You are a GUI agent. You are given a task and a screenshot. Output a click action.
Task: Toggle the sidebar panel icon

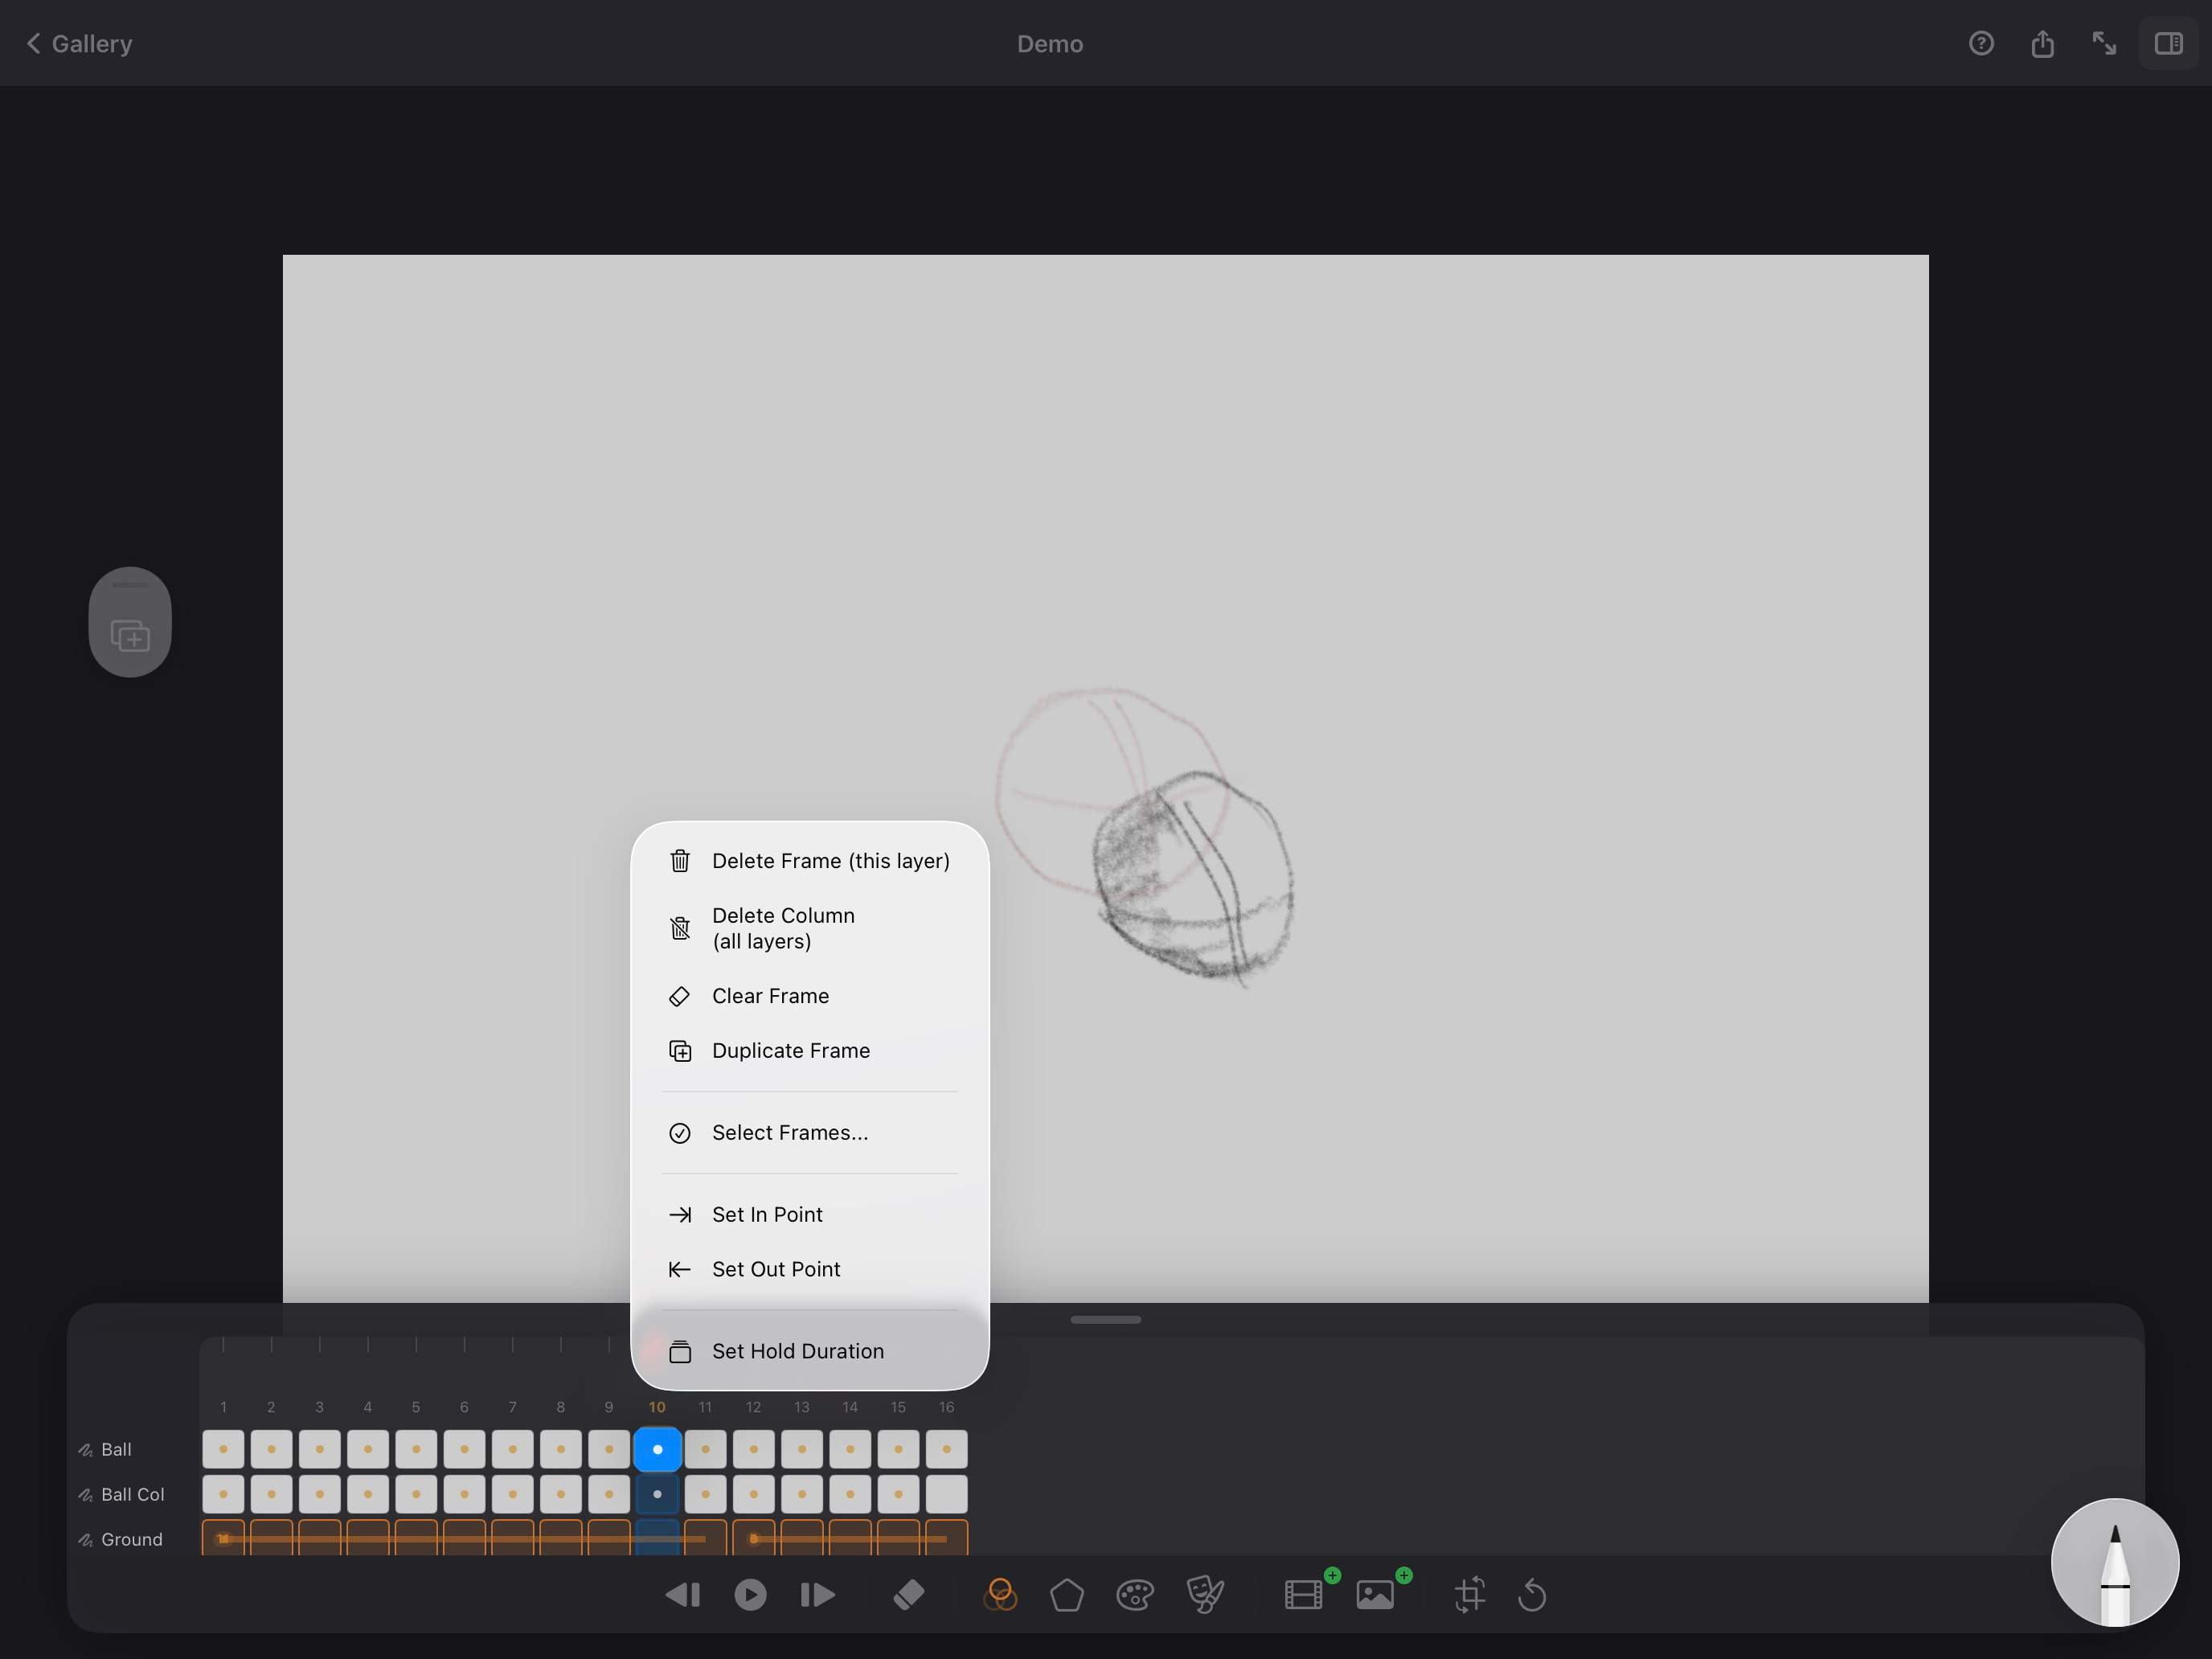(2168, 43)
